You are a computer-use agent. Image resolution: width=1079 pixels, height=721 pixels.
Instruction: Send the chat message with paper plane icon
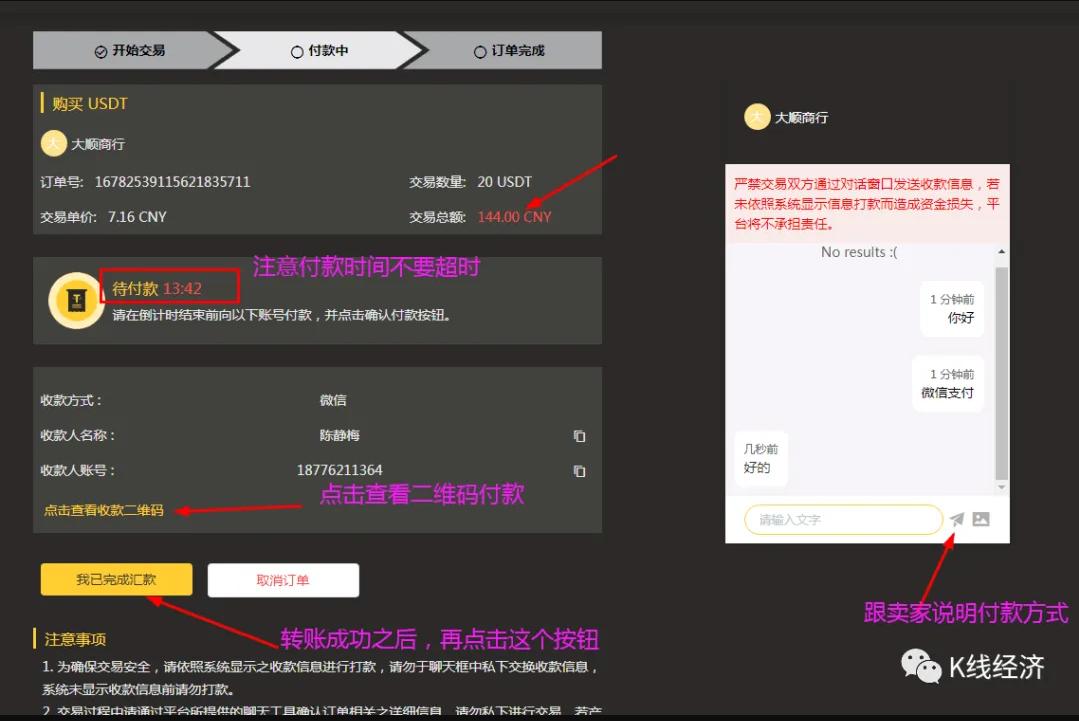click(957, 519)
